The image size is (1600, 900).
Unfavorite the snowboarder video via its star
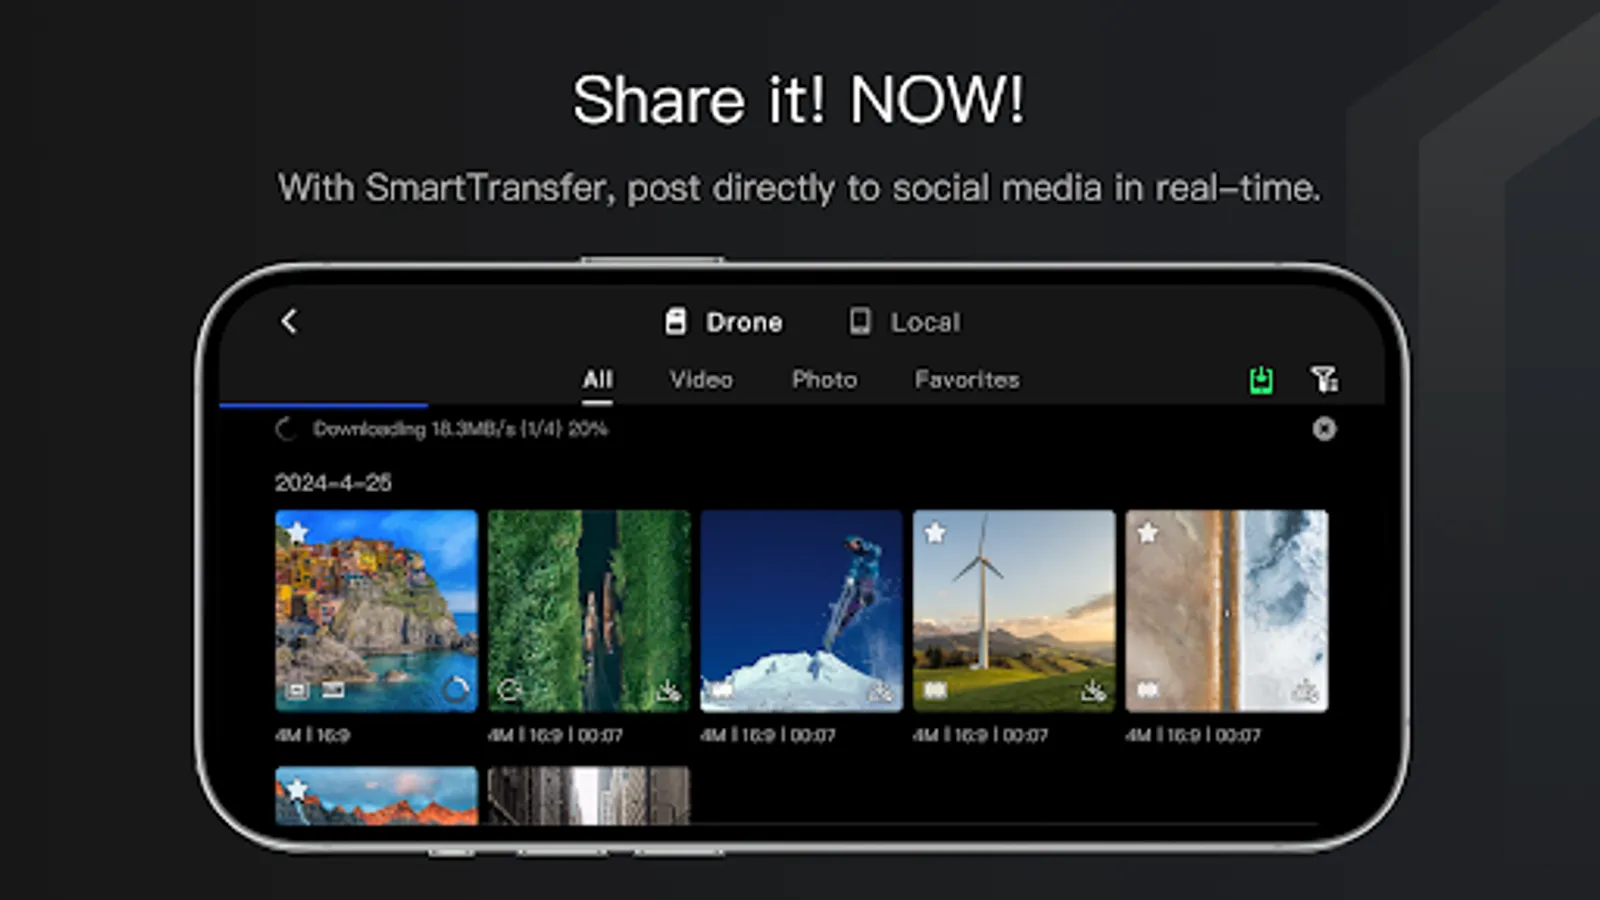(722, 533)
